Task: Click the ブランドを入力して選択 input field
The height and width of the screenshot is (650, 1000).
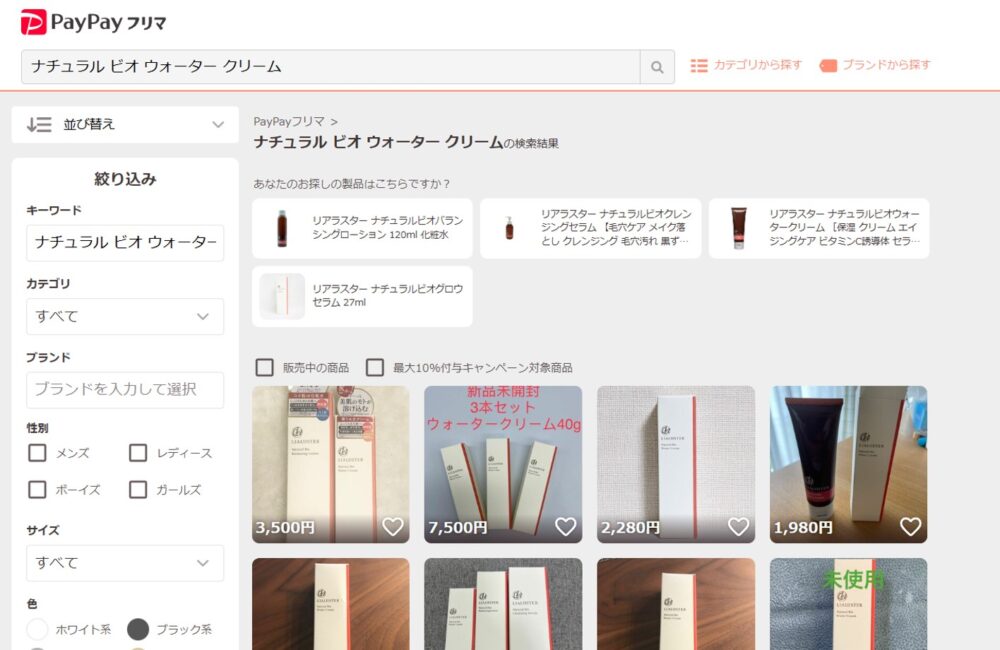Action: [125, 390]
